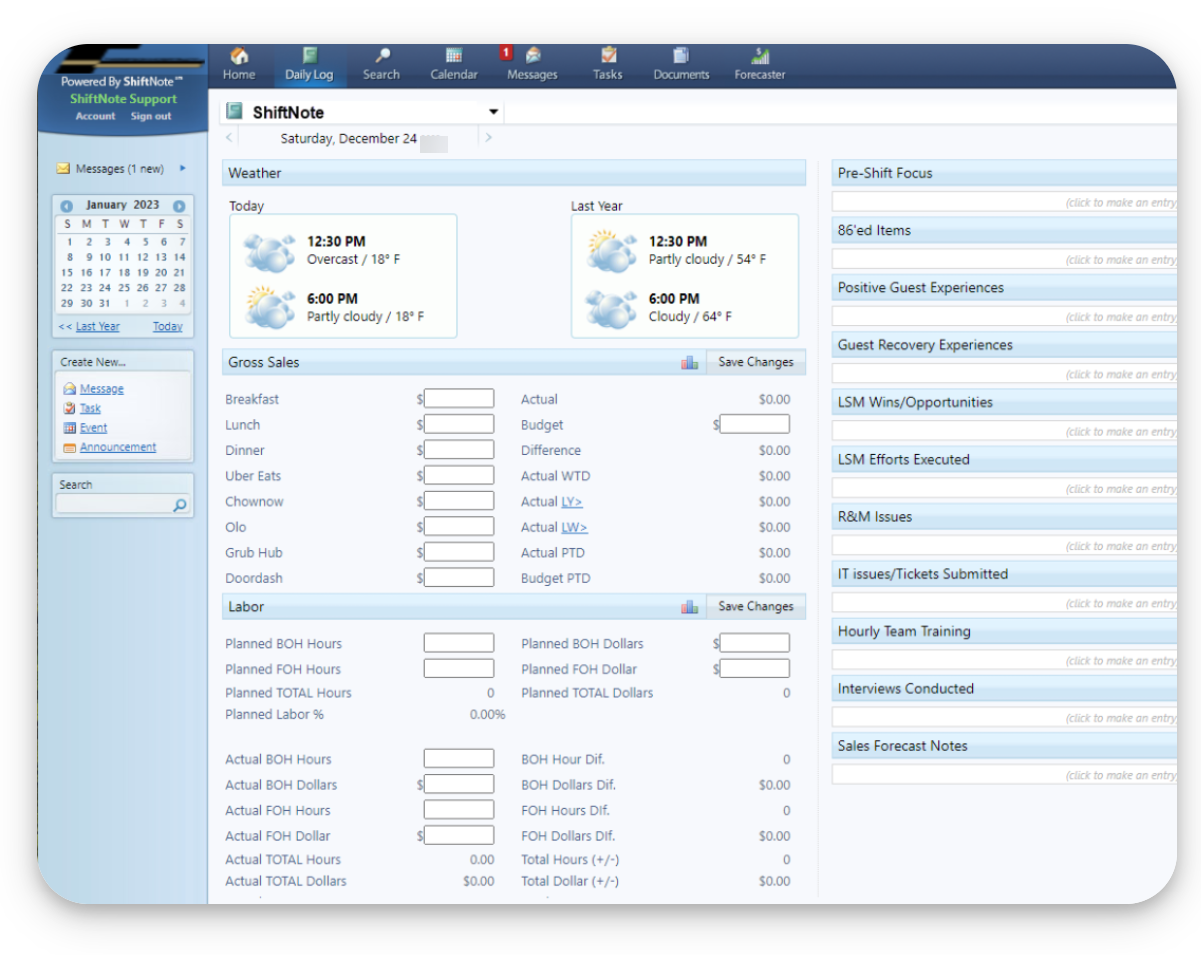The image size is (1201, 955).
Task: Go to next day using right arrow
Action: point(488,138)
